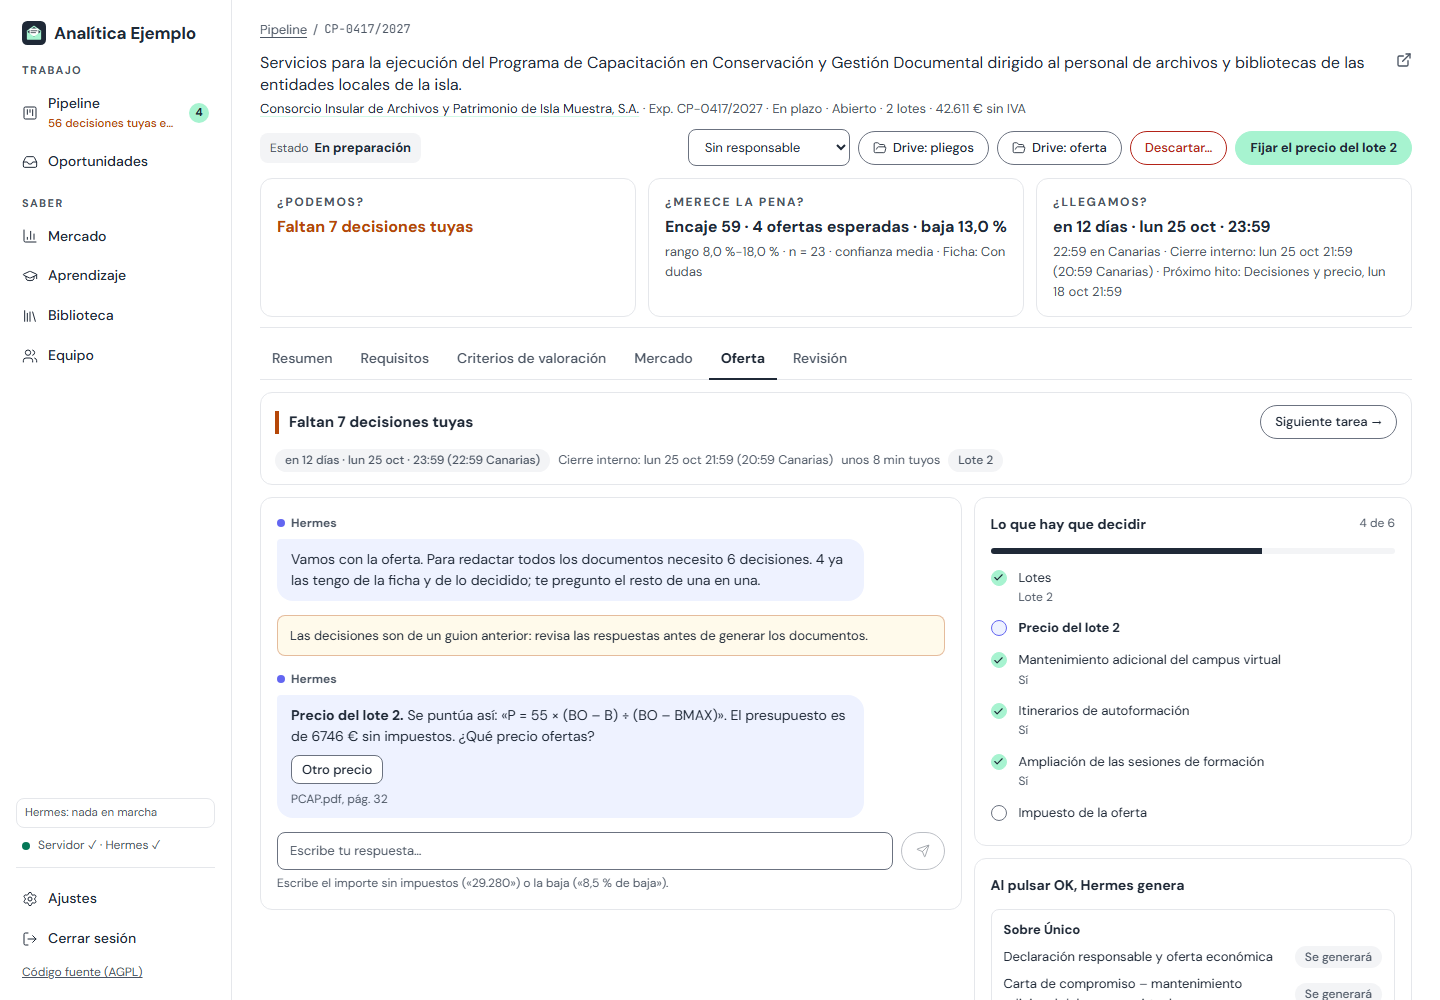
Task: Open the Código fuente (AGPL) link
Action: 82,972
